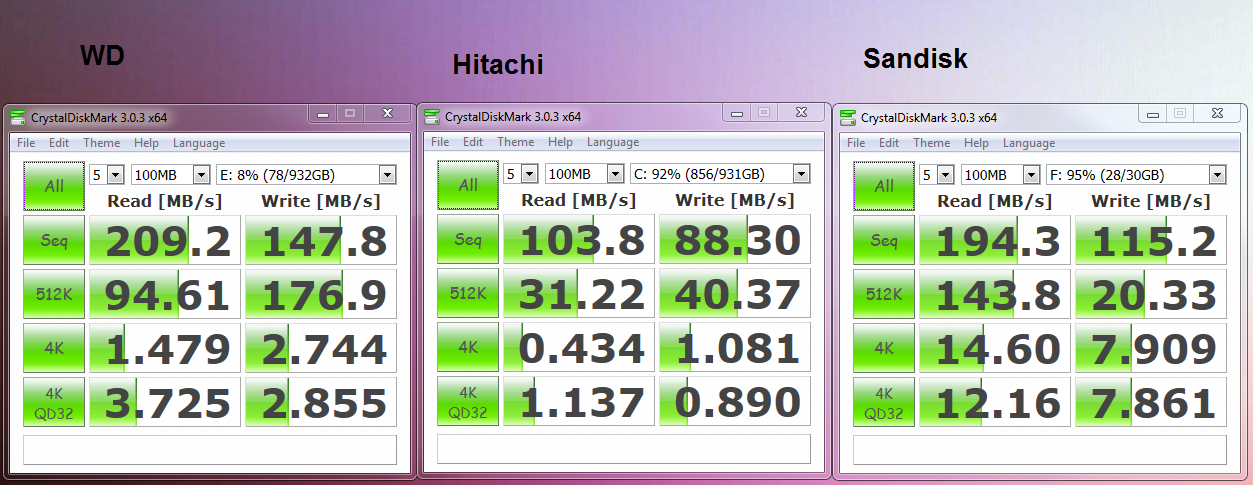Start the 512K test in the Sandisk window
The height and width of the screenshot is (485, 1253).
[x=884, y=294]
